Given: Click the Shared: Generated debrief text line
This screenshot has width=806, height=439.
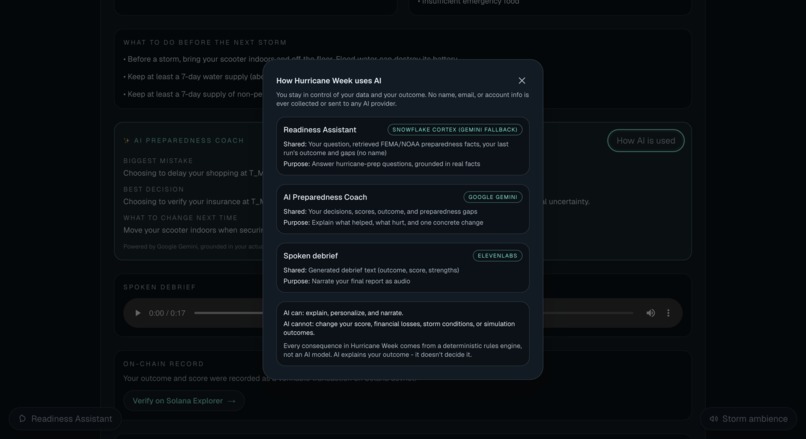Looking at the screenshot, I should point(371,270).
